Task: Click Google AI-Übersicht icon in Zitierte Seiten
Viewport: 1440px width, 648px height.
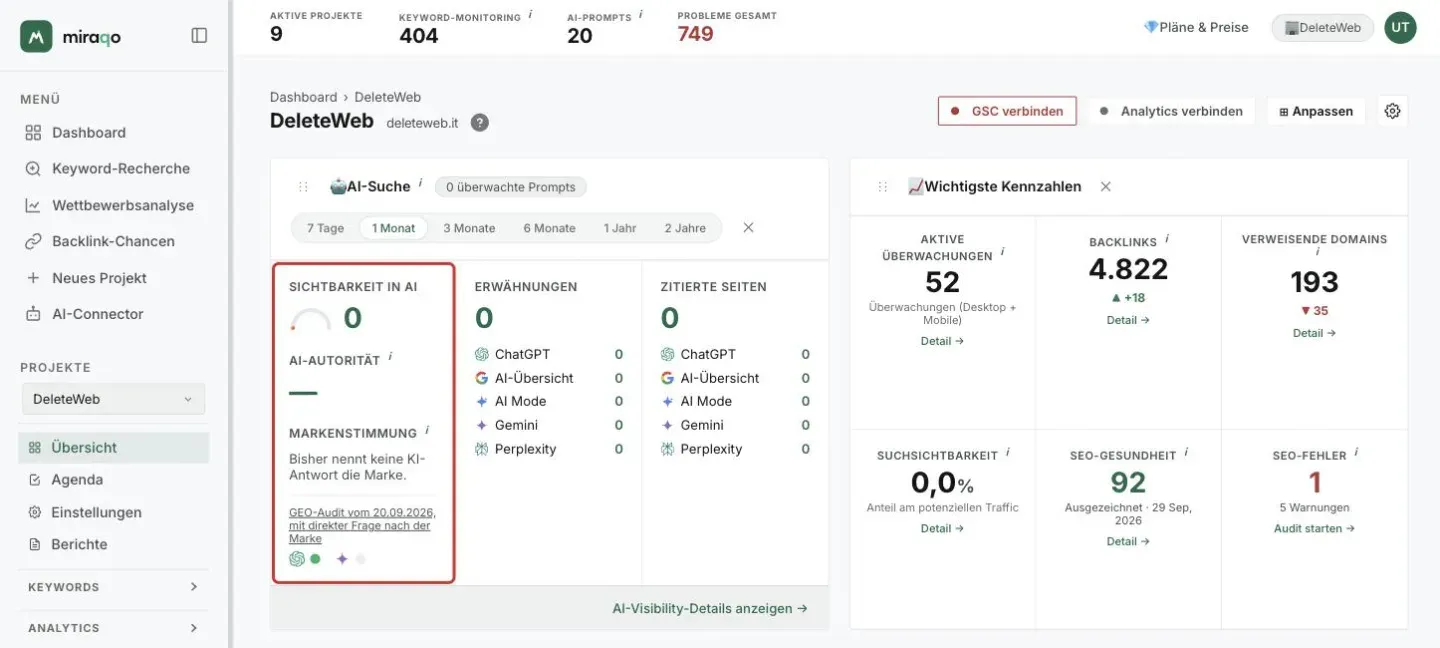Action: pyautogui.click(x=668, y=378)
